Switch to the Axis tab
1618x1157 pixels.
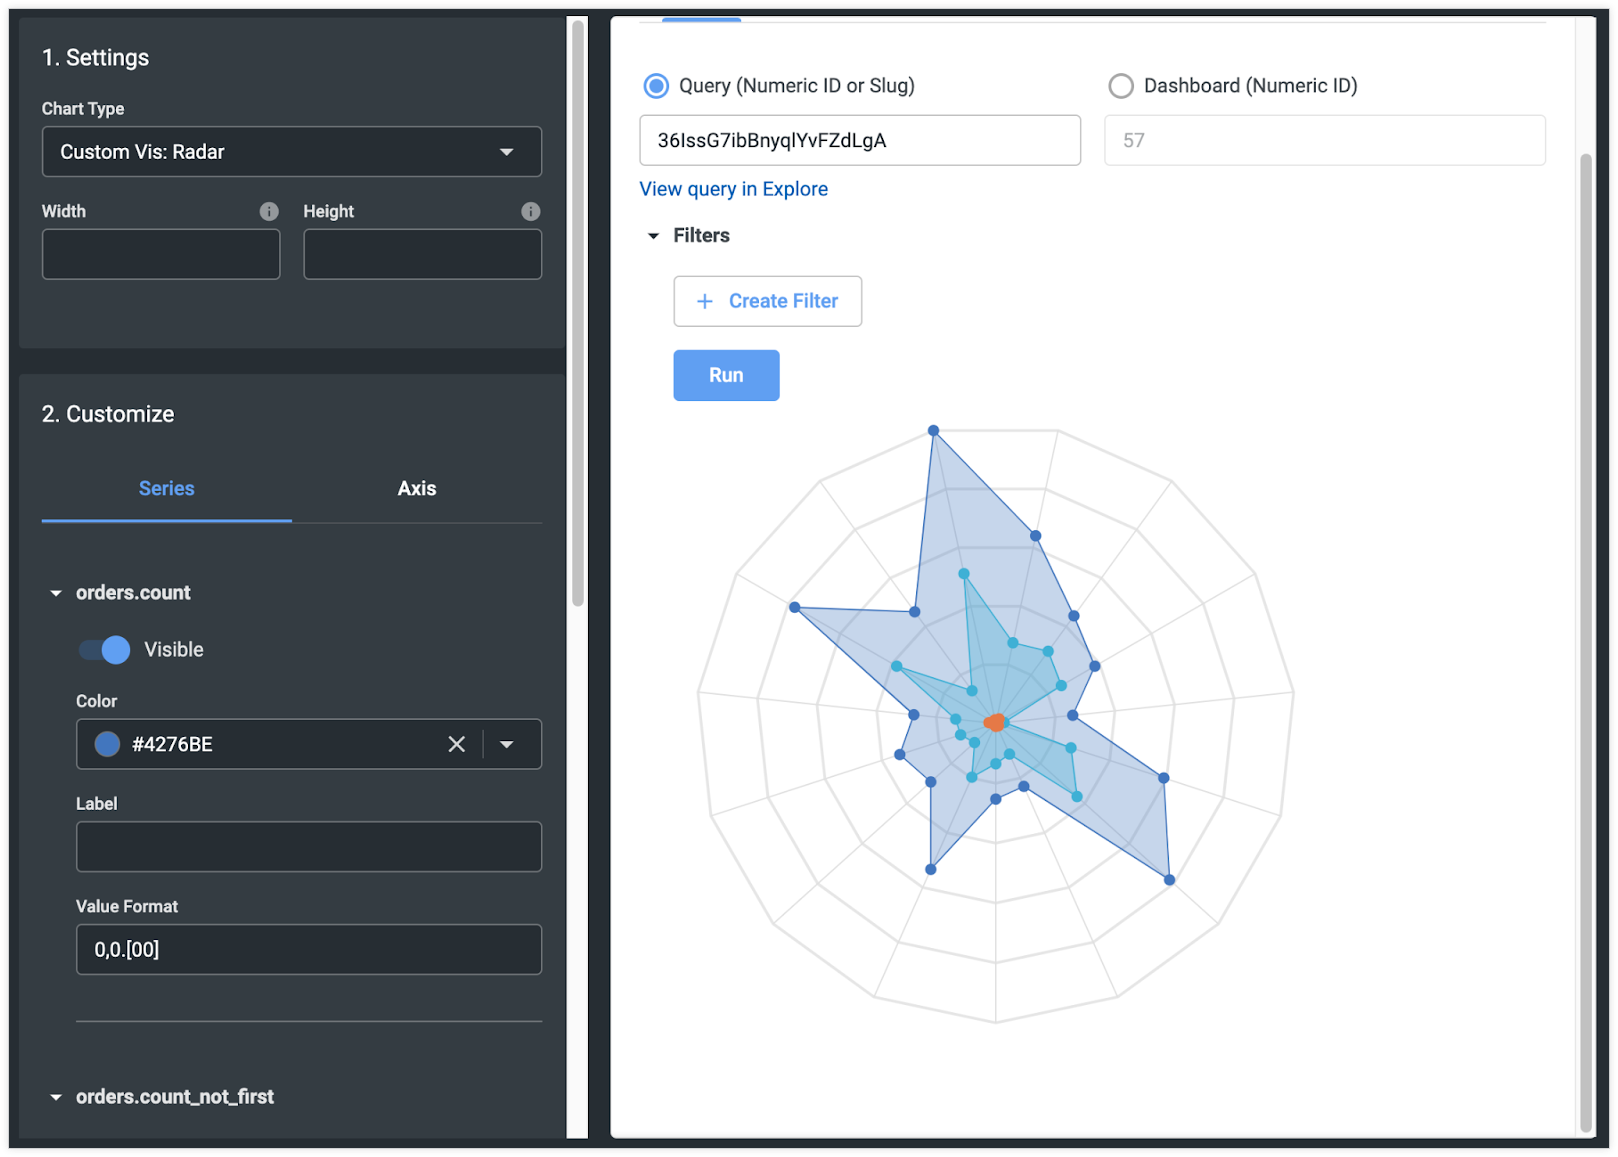click(416, 489)
